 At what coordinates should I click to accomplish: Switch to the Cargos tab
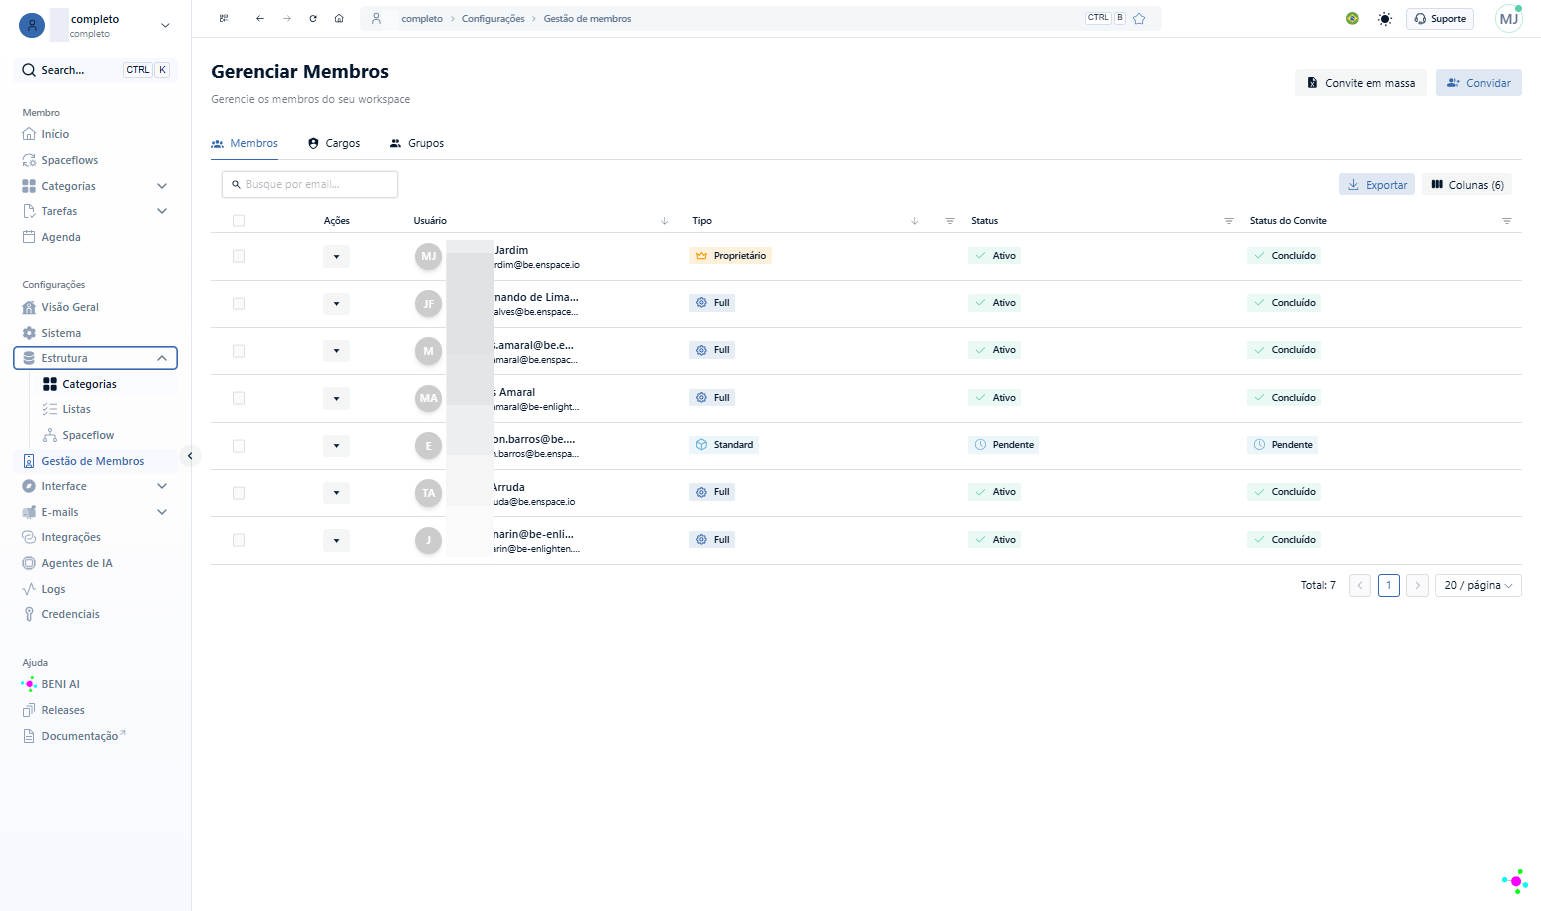click(x=334, y=143)
